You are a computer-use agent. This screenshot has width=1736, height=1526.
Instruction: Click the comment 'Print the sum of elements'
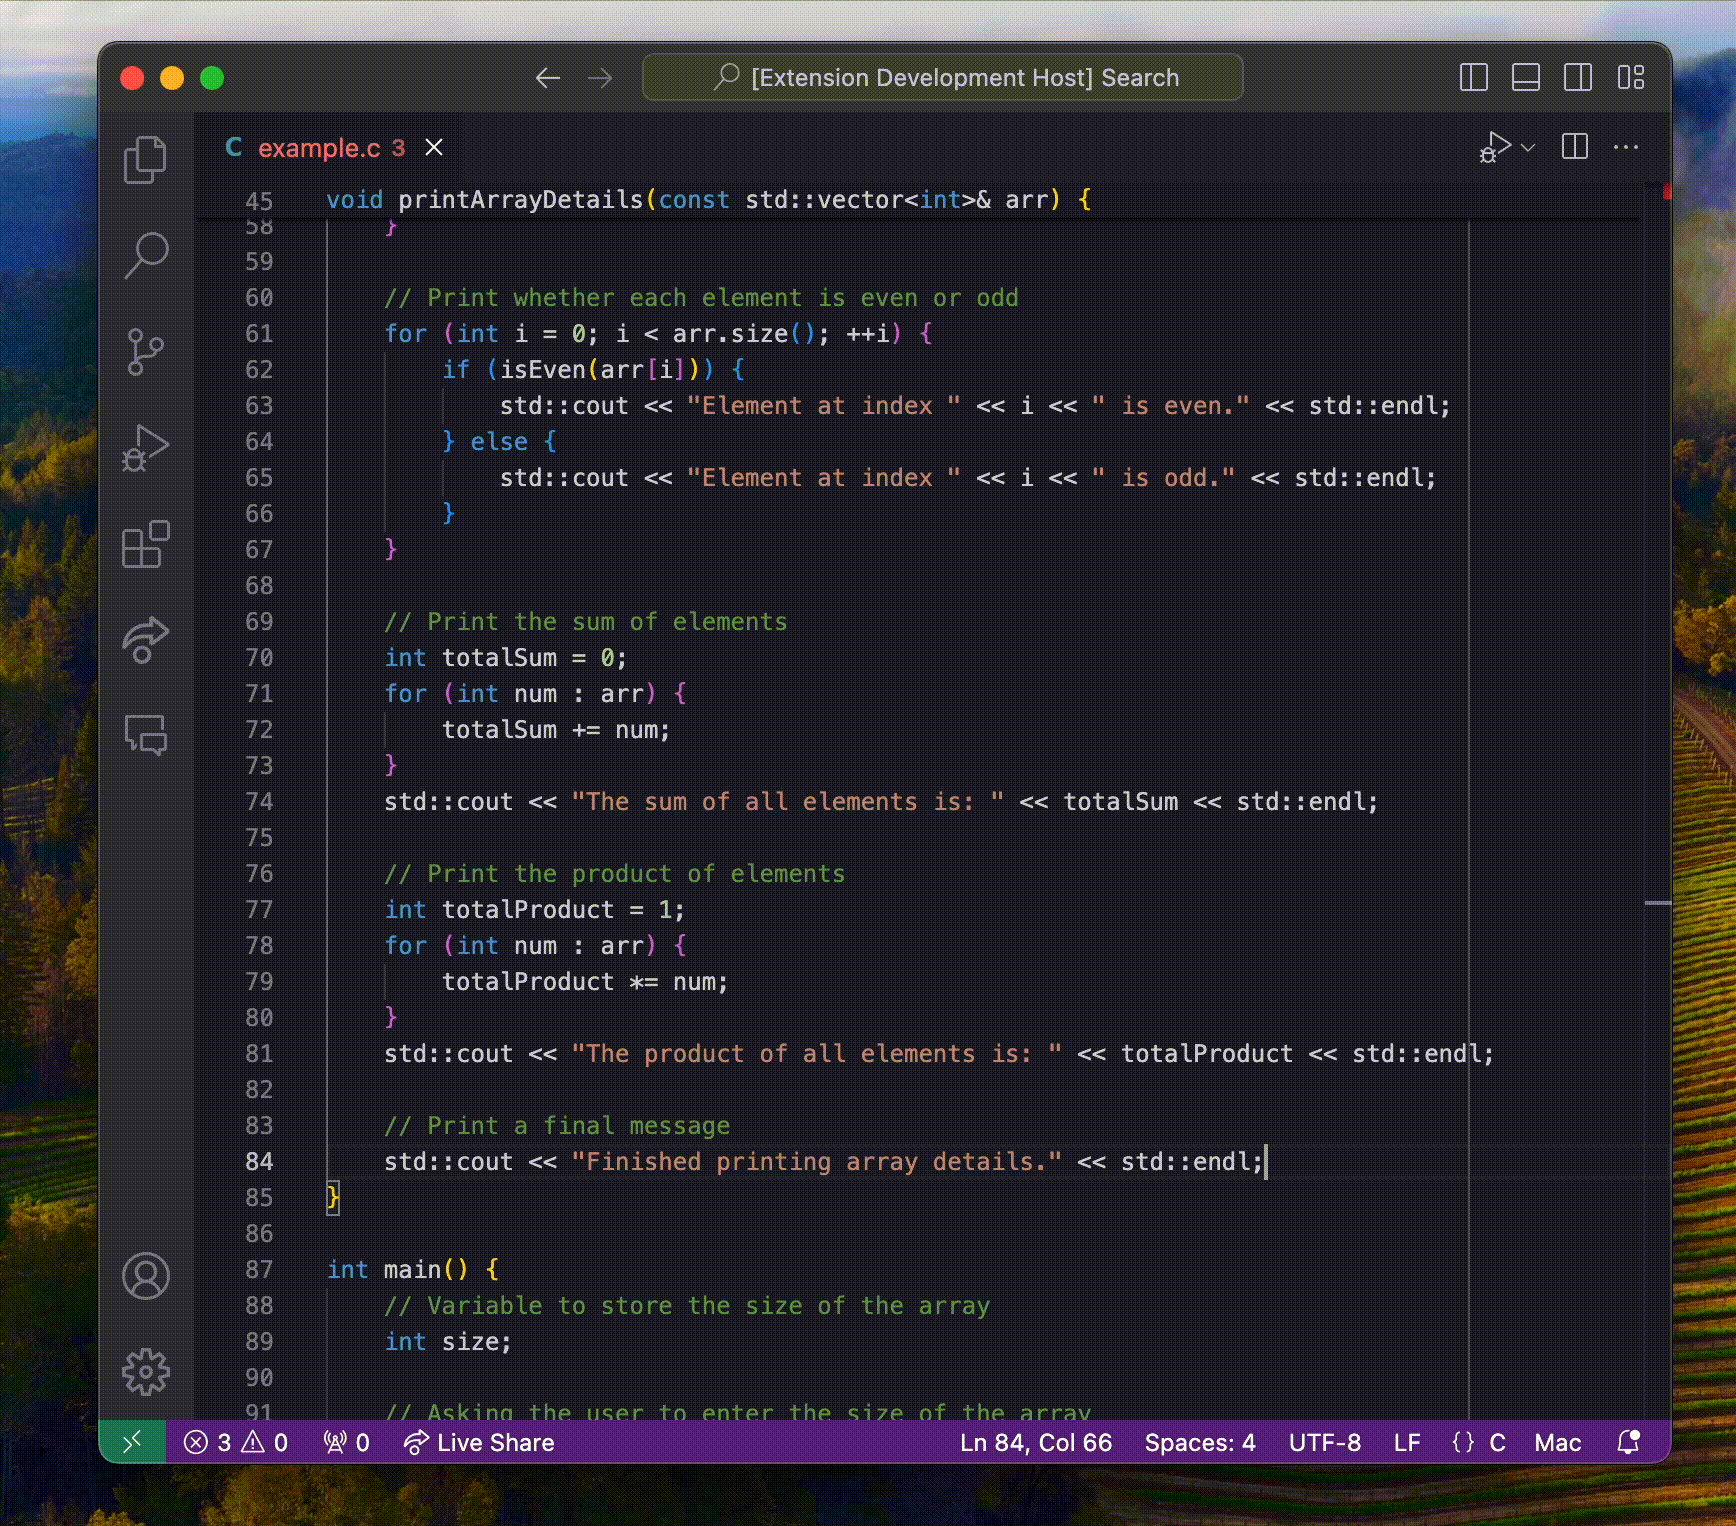click(x=586, y=622)
